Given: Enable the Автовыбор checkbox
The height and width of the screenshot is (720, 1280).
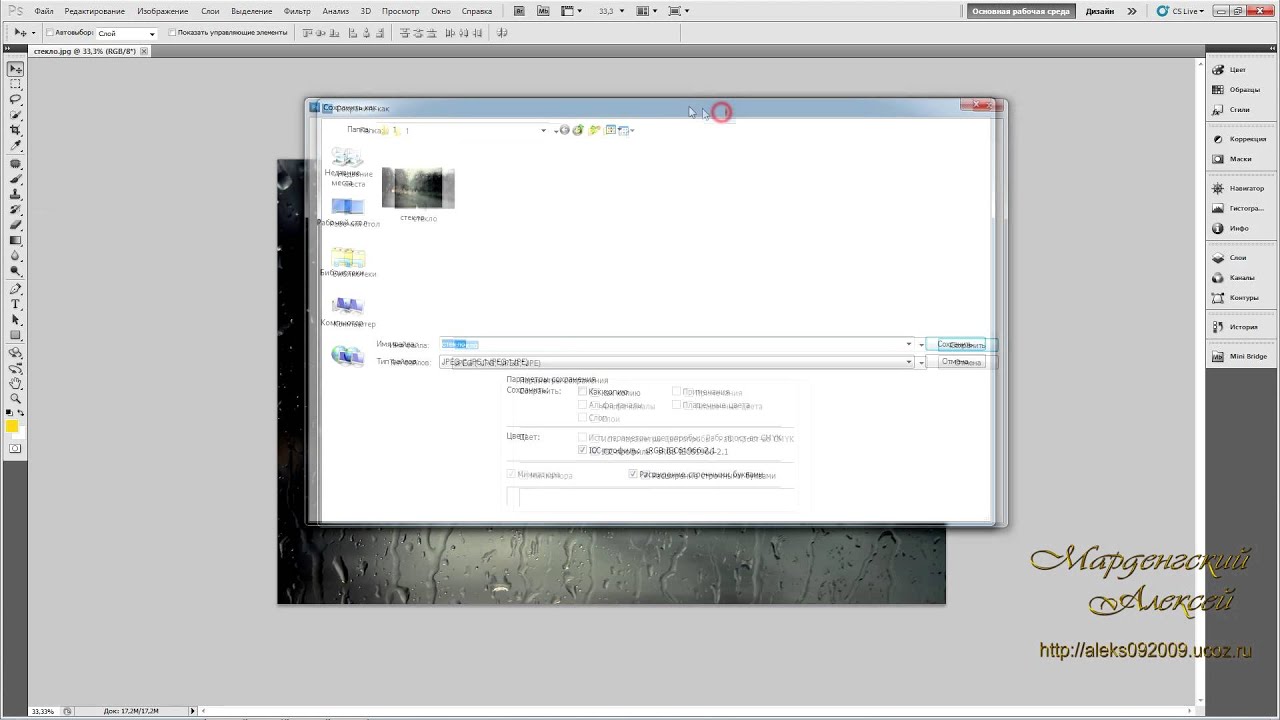Looking at the screenshot, I should click(x=50, y=33).
